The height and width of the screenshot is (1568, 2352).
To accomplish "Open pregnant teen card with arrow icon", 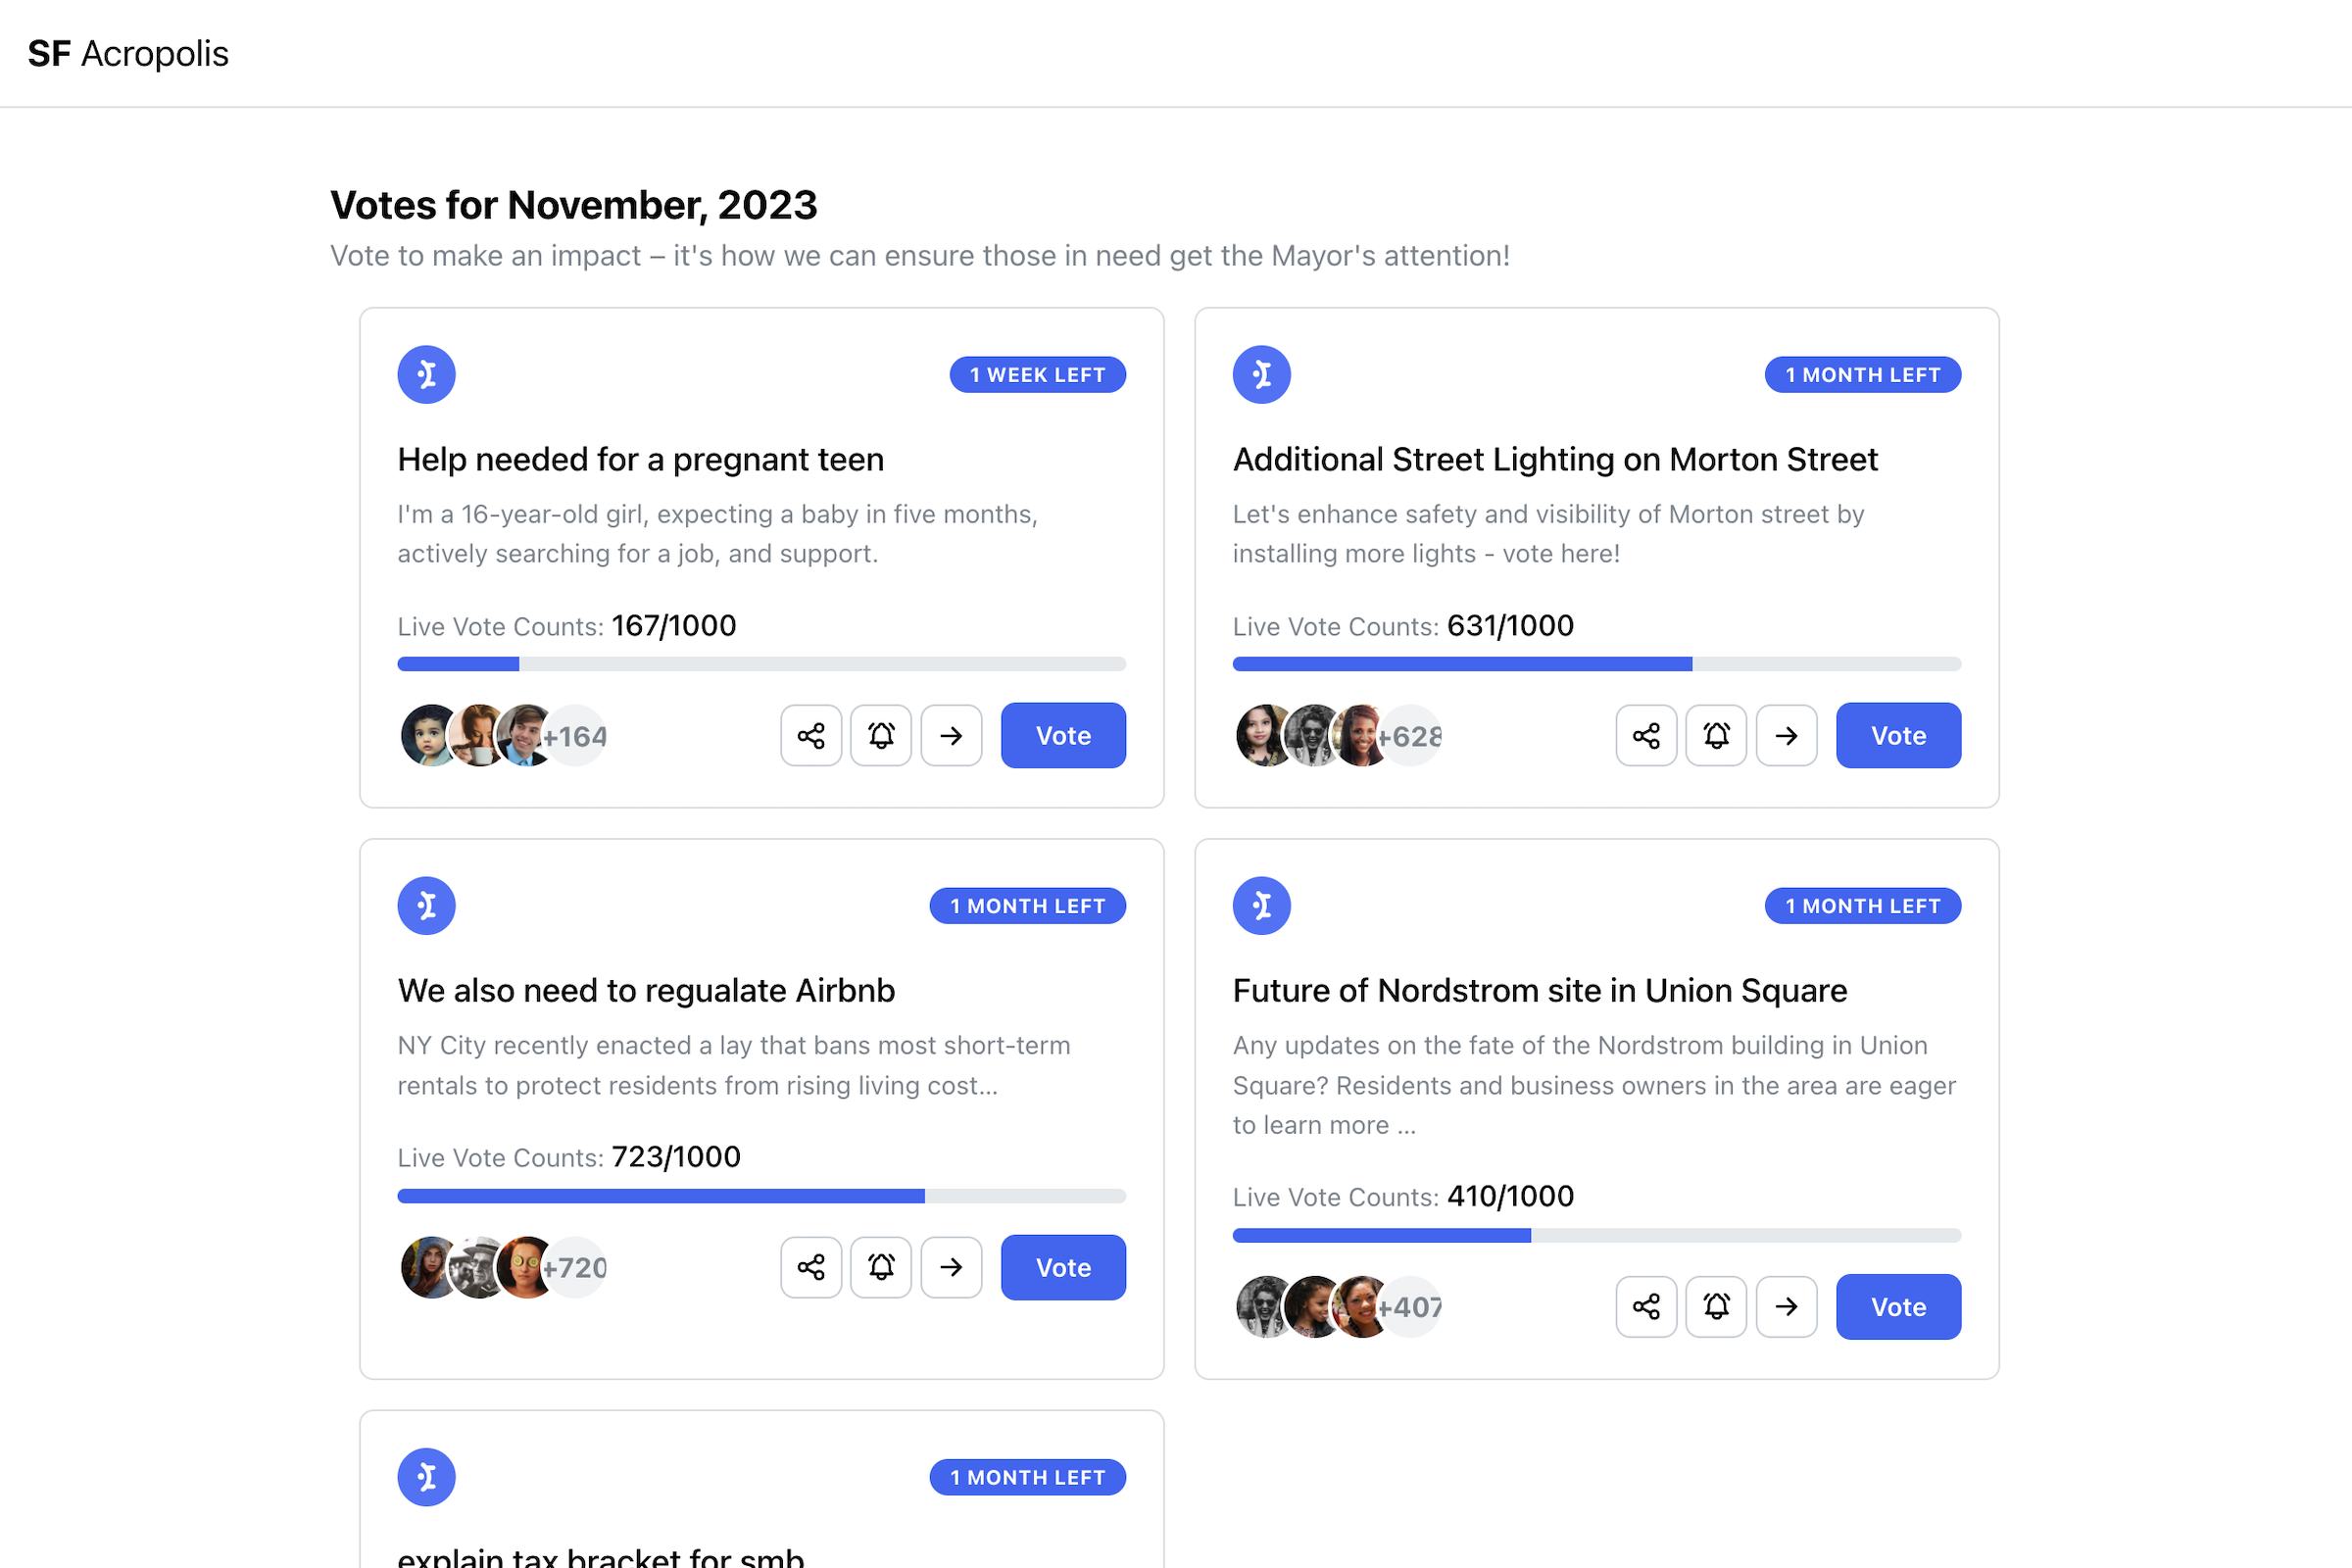I will tap(951, 736).
